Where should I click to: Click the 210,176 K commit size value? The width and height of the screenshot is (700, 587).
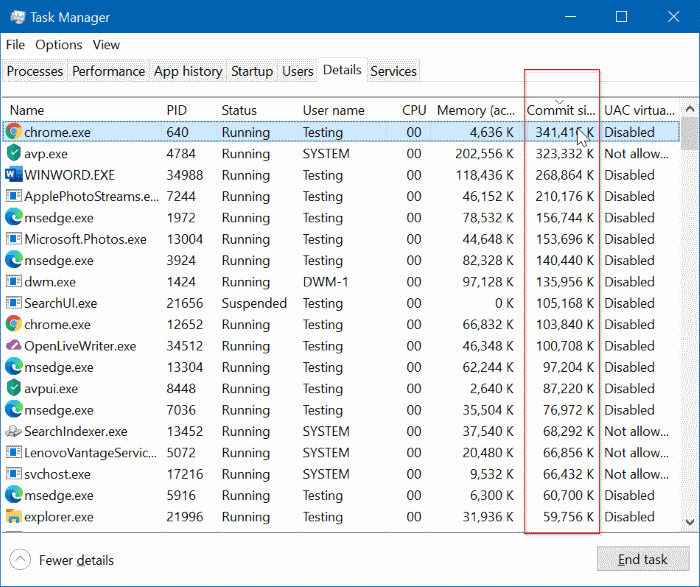[x=565, y=196]
